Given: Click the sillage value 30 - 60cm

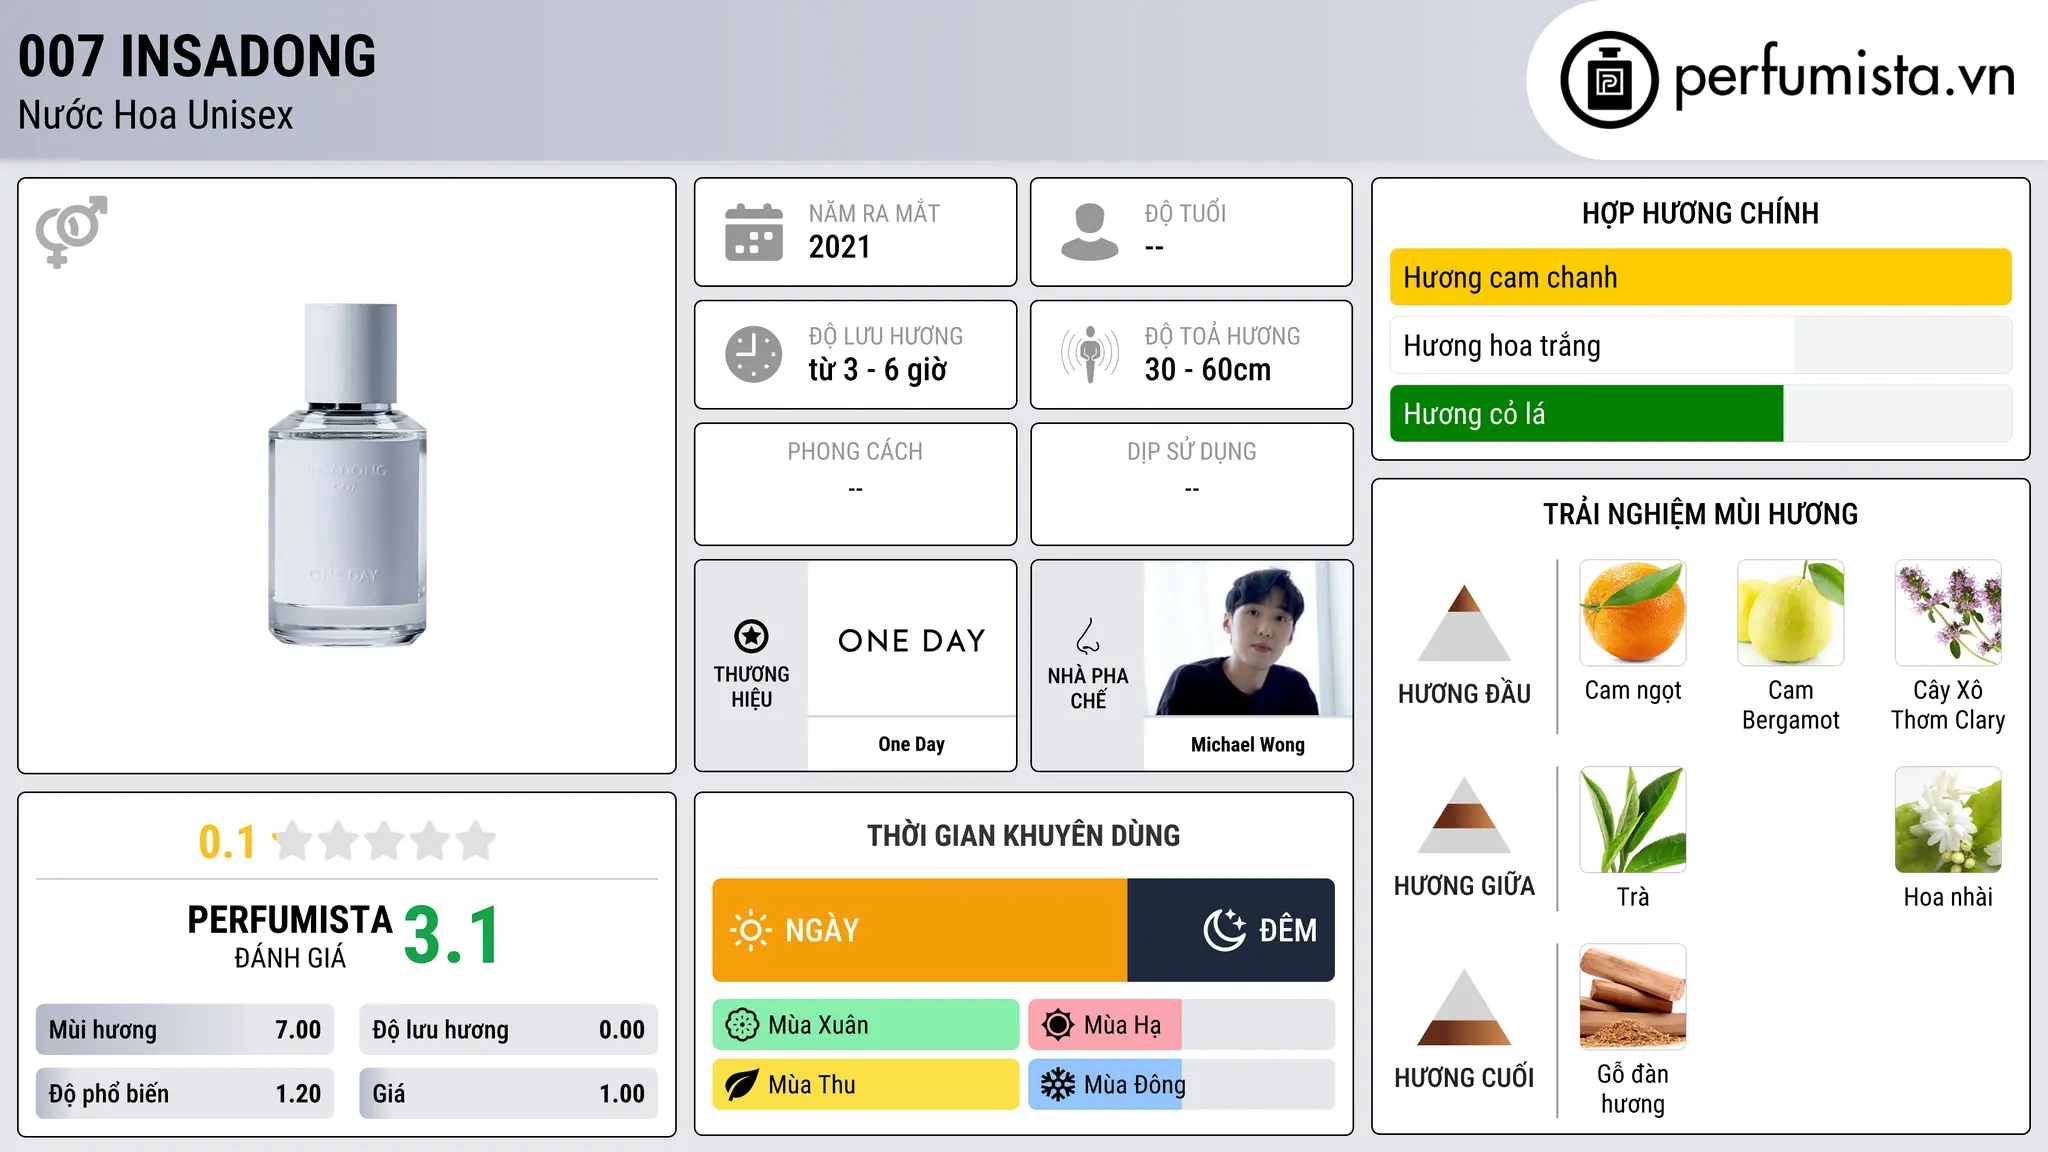Looking at the screenshot, I should click(1208, 370).
